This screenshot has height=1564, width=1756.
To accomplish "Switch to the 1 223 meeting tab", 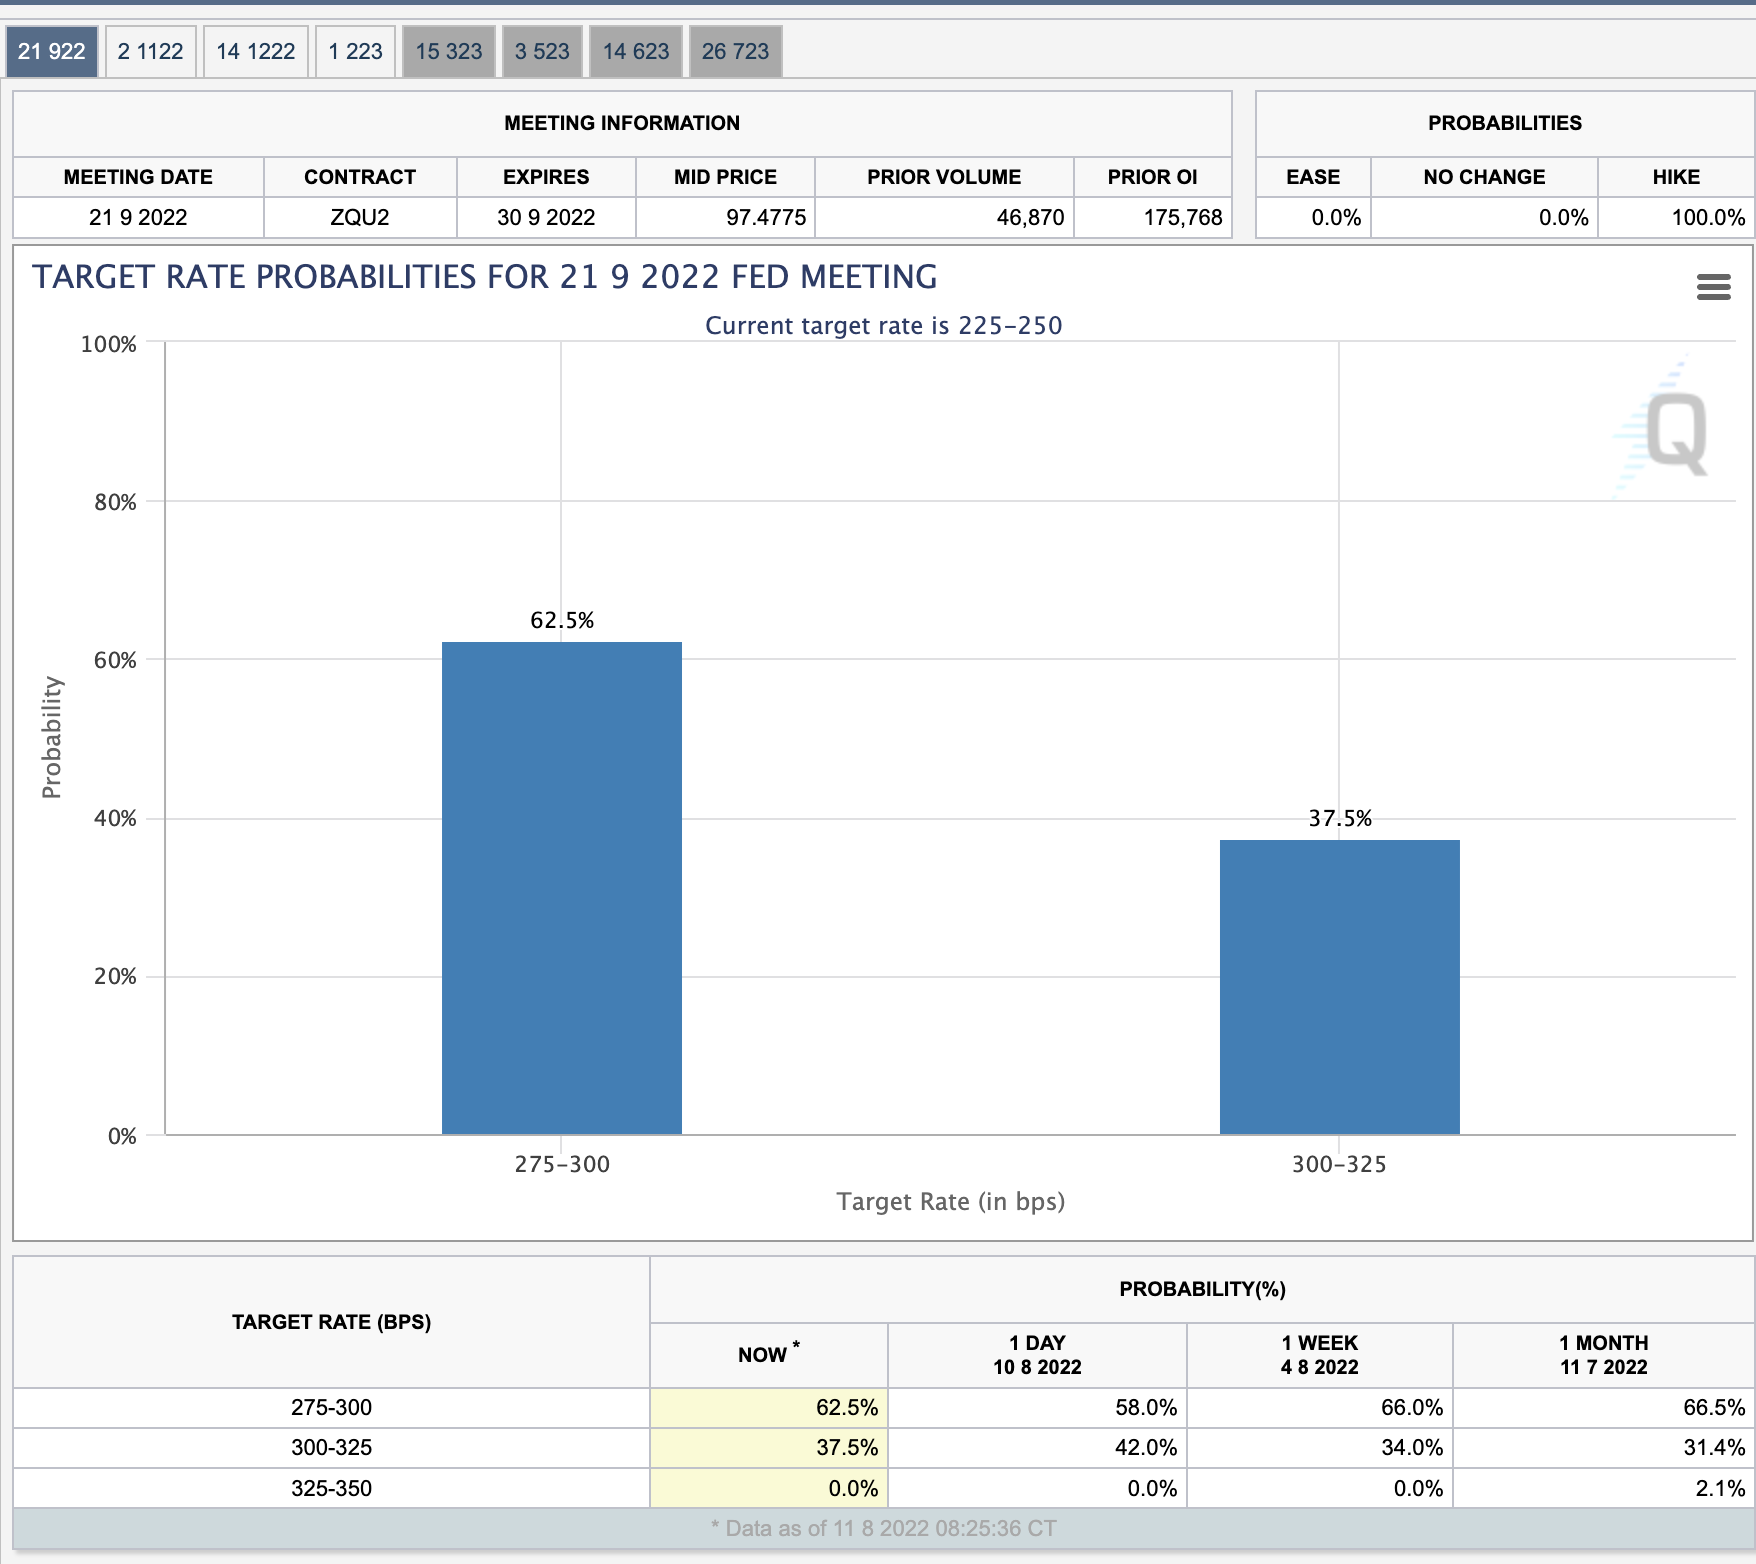I will (x=356, y=52).
